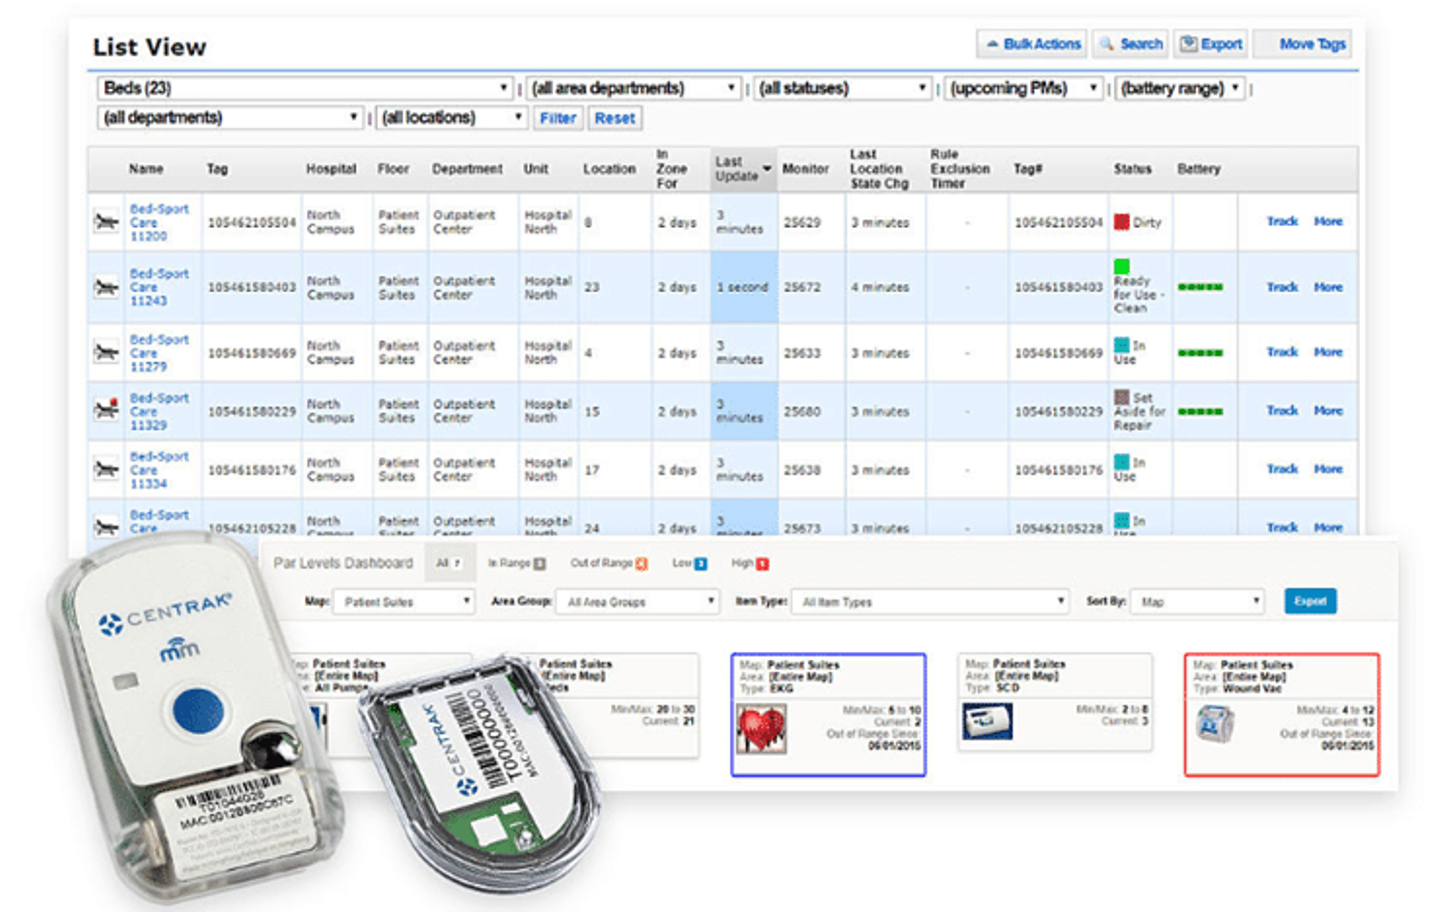Image resolution: width=1440 pixels, height=912 pixels.
Task: Click the Monitor column header
Action: pos(806,169)
